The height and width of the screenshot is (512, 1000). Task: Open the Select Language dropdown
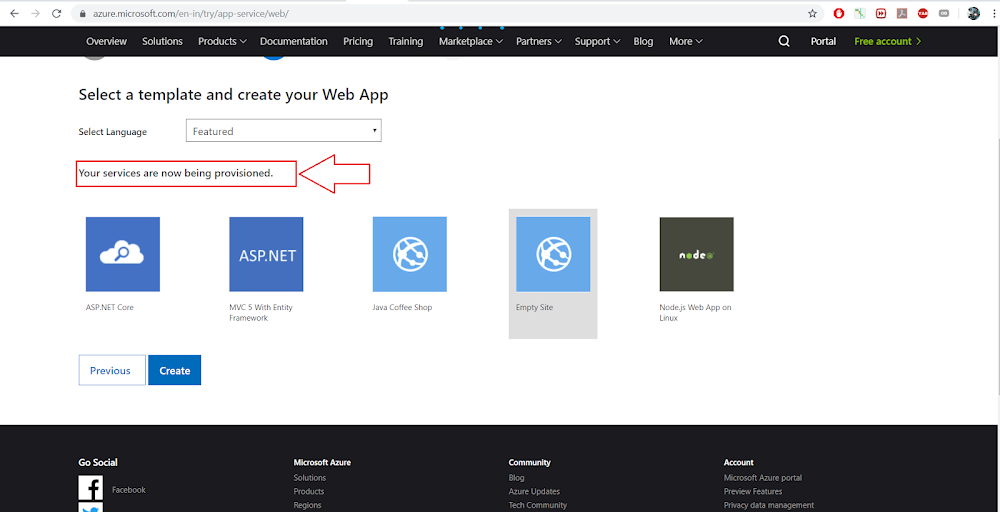pos(284,131)
